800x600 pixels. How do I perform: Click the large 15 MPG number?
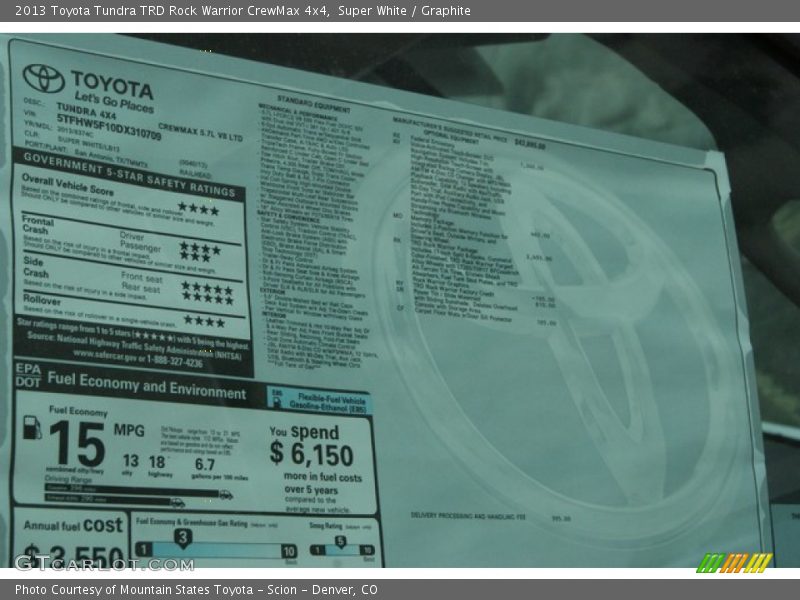[x=77, y=444]
